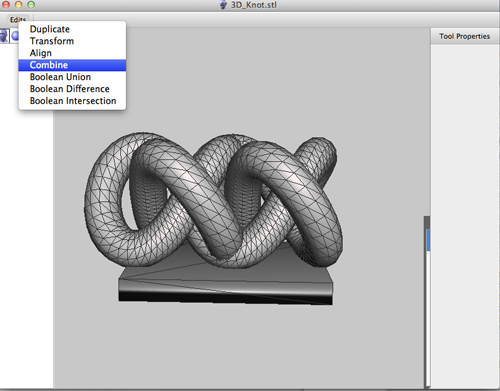
Task: Select the knot object thumbnail icon
Action: click(x=4, y=36)
